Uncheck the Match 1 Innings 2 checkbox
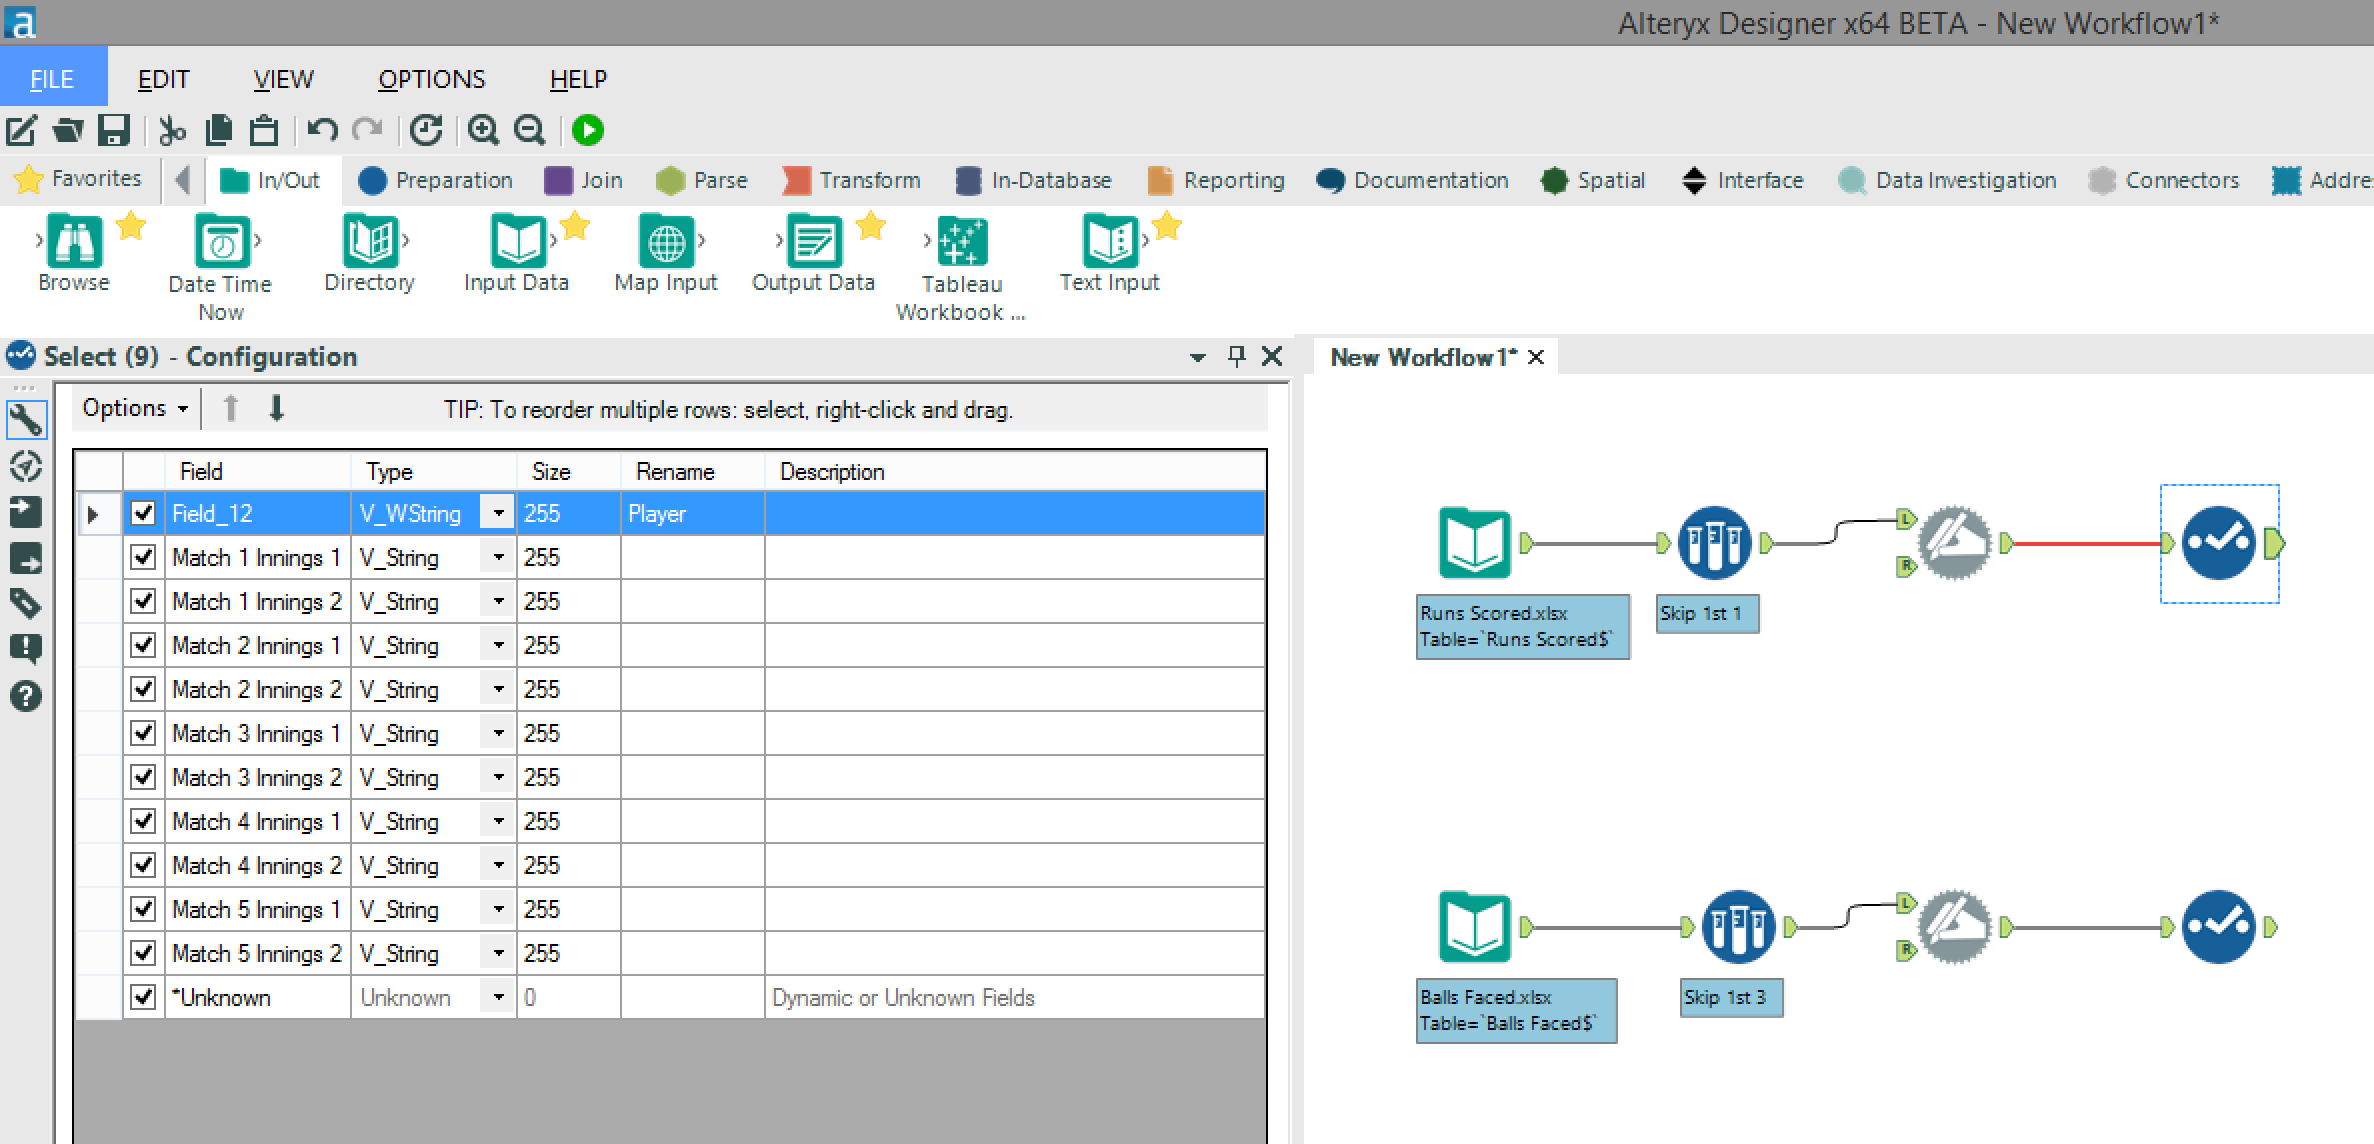 (143, 601)
